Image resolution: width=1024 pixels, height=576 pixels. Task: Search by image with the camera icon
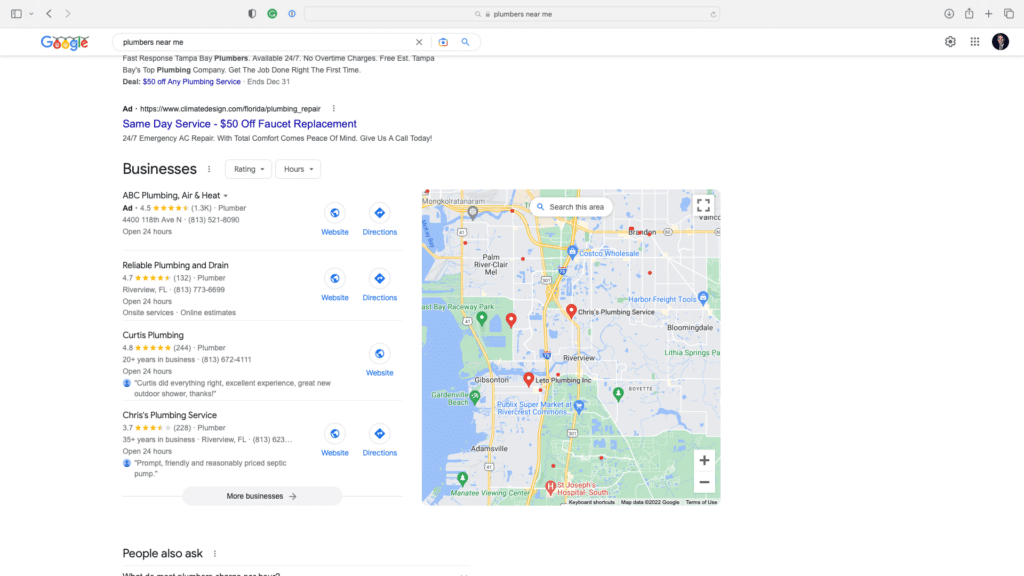coord(443,42)
